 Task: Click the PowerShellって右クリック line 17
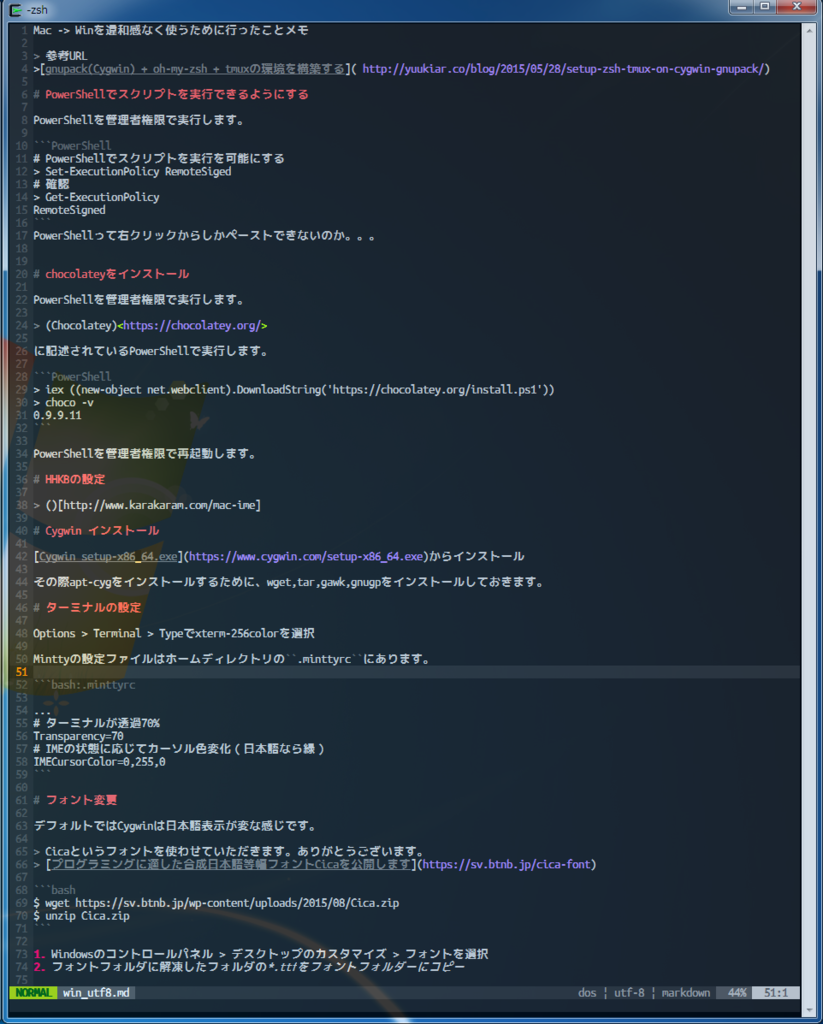(x=204, y=235)
